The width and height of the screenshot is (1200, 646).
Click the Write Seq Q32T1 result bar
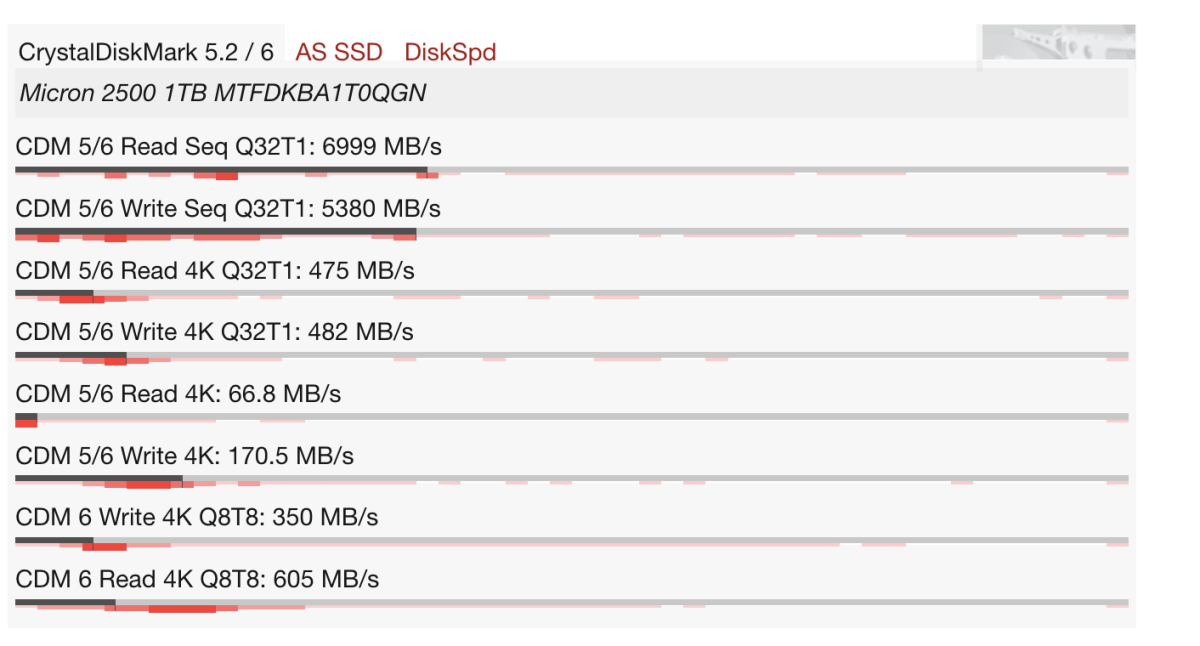point(215,232)
